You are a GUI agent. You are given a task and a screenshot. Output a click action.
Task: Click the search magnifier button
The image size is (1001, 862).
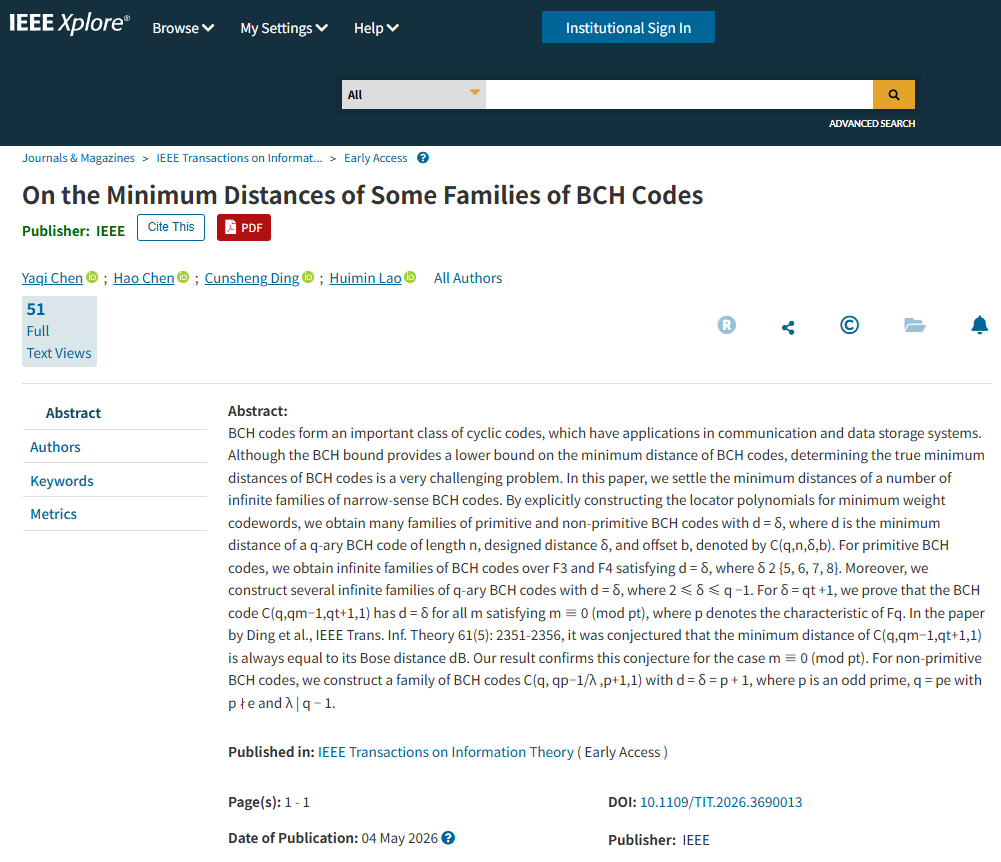pyautogui.click(x=893, y=95)
